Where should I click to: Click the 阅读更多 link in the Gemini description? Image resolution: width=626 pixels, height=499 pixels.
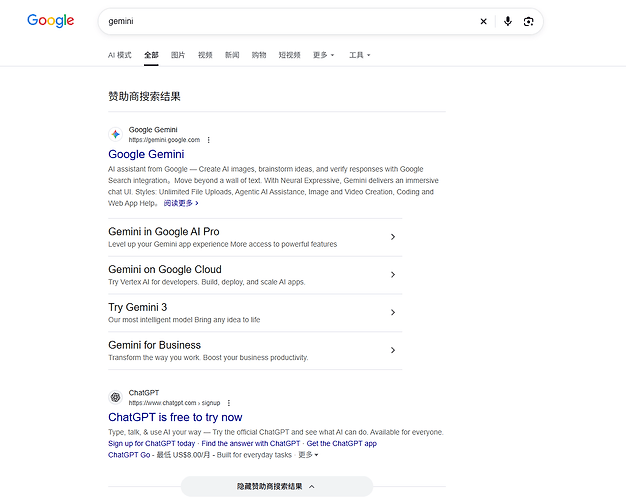(181, 203)
